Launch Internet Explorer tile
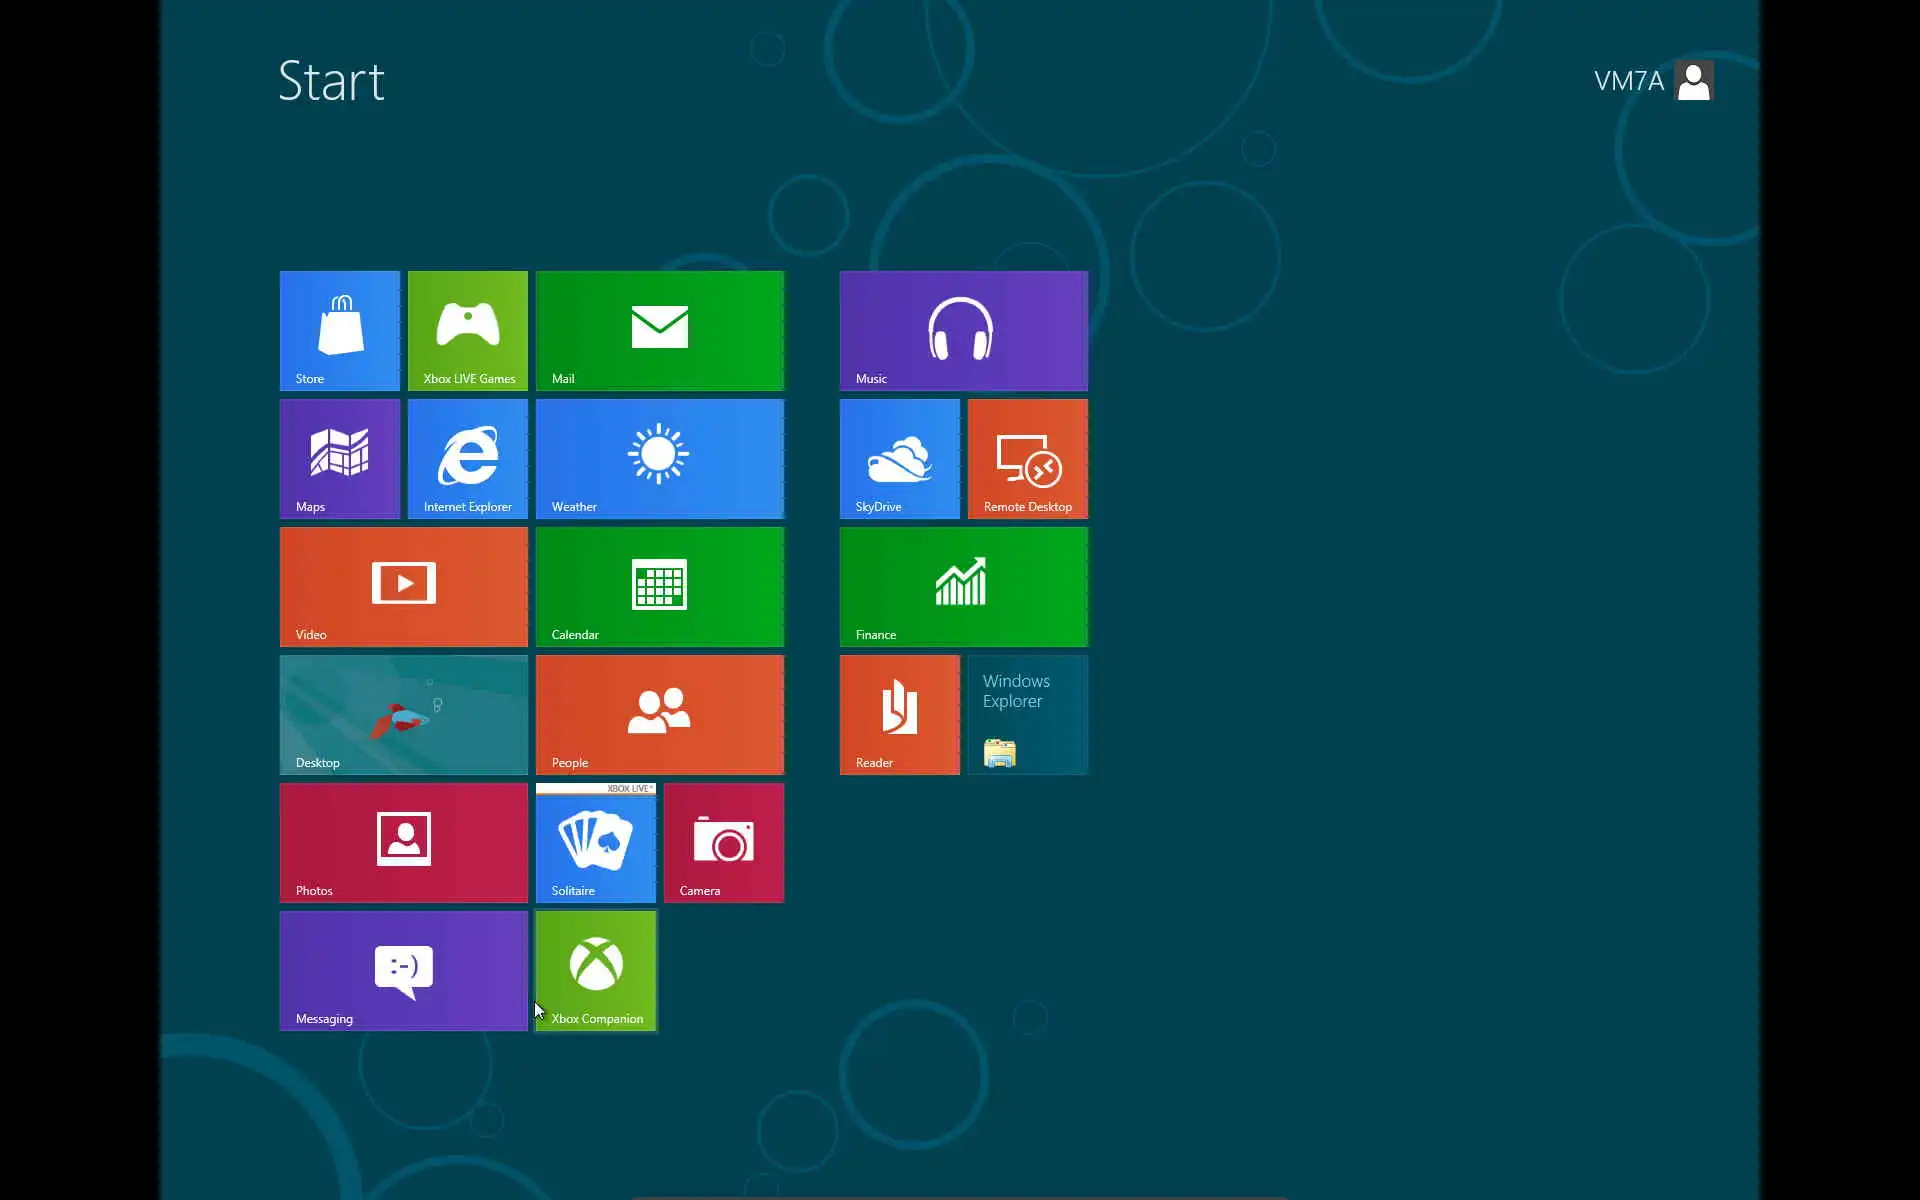 pyautogui.click(x=467, y=458)
